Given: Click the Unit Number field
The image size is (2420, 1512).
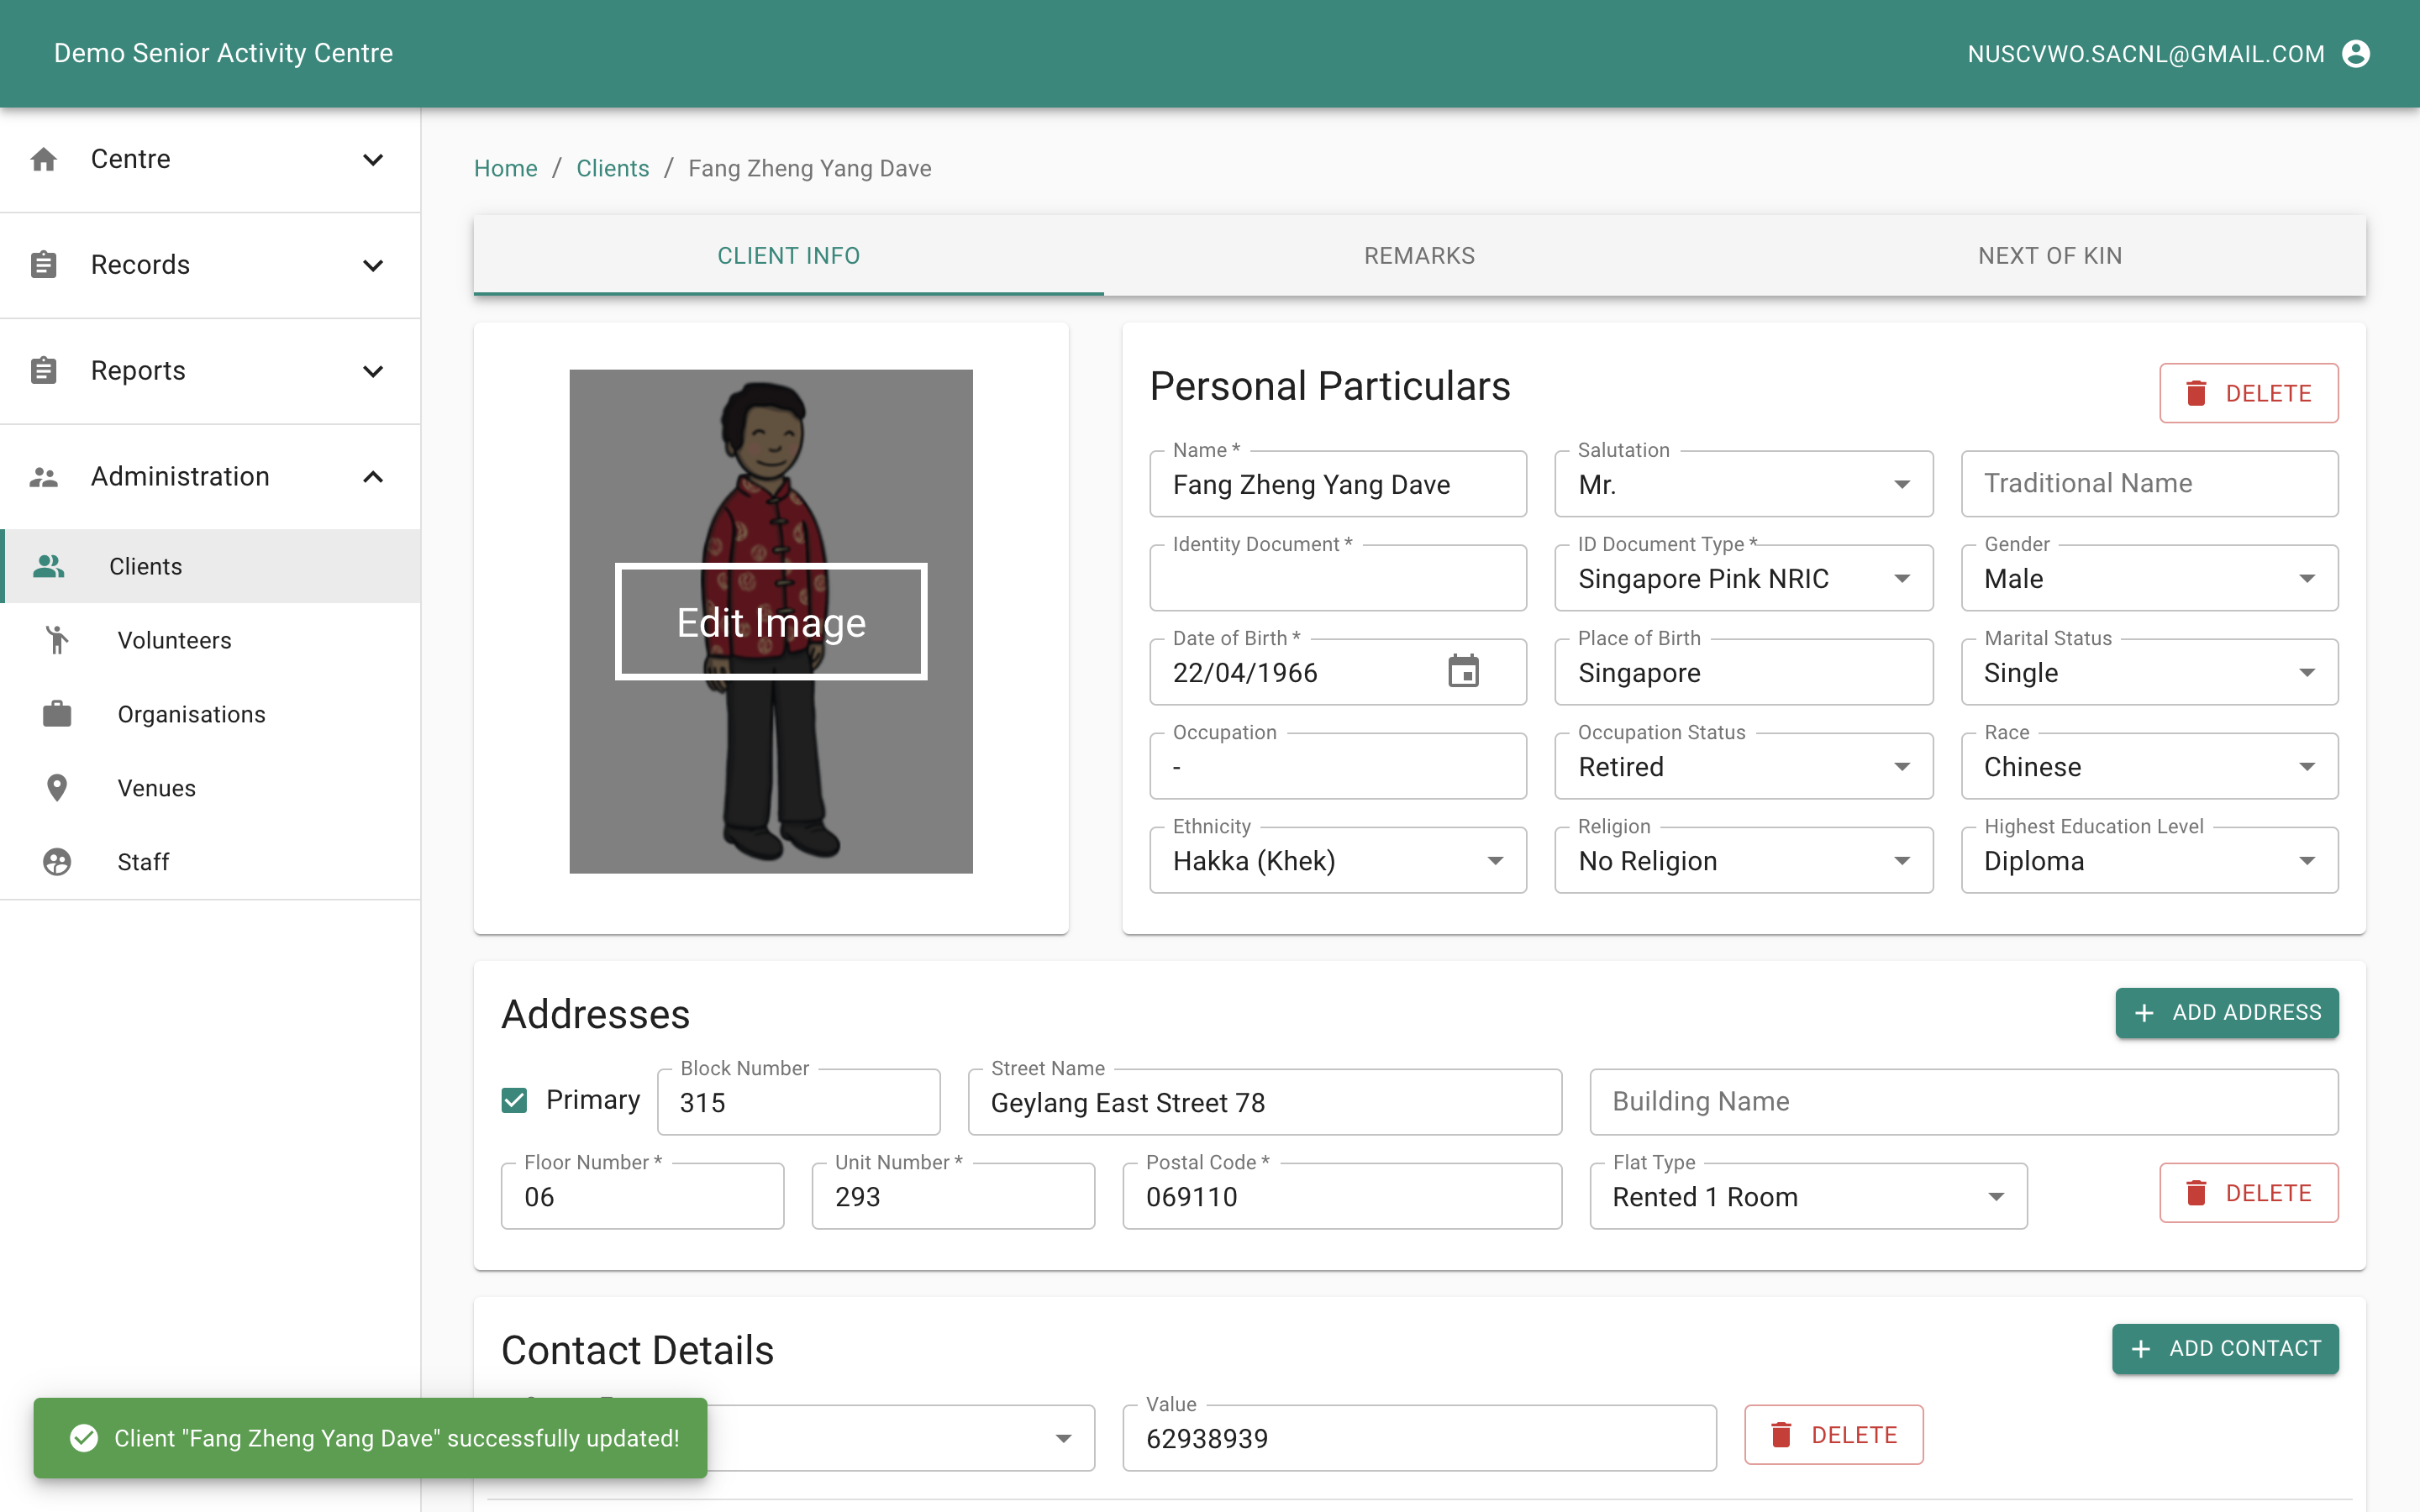Looking at the screenshot, I should click(953, 1196).
